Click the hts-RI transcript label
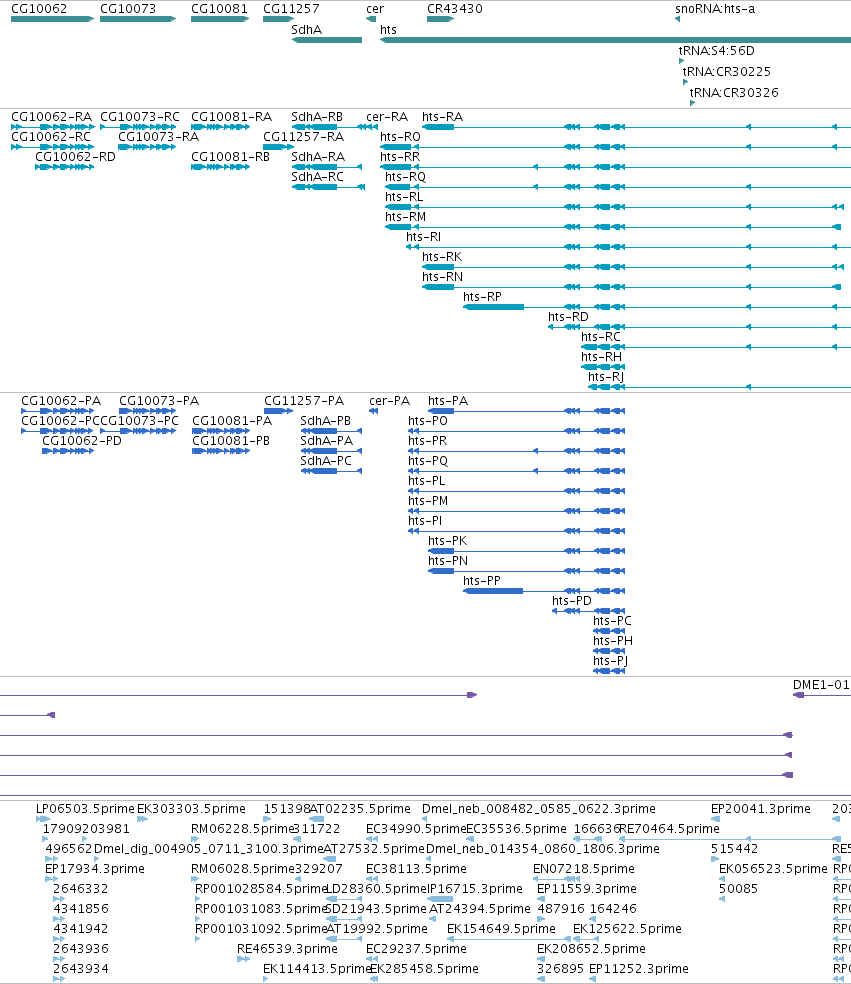The height and width of the screenshot is (984, 851). click(x=424, y=237)
